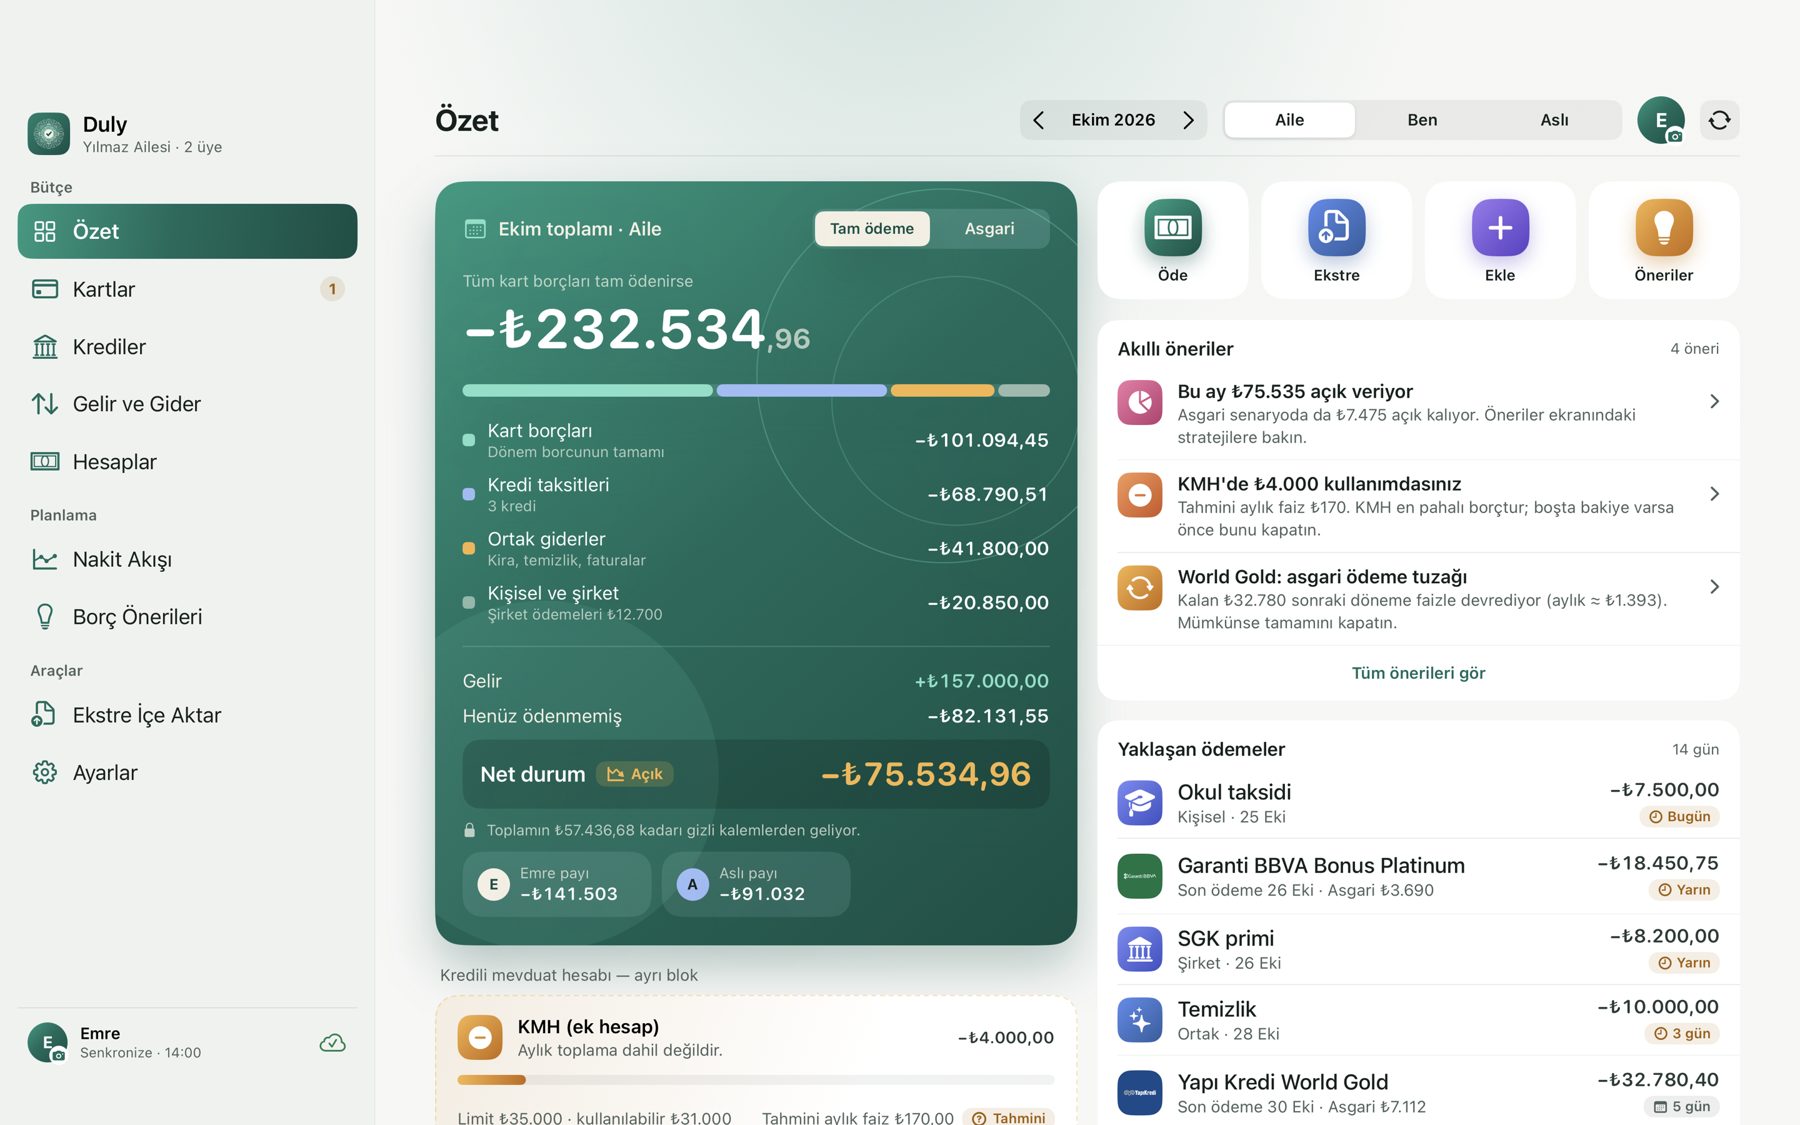Go to Gelir ve Gider section

point(187,404)
